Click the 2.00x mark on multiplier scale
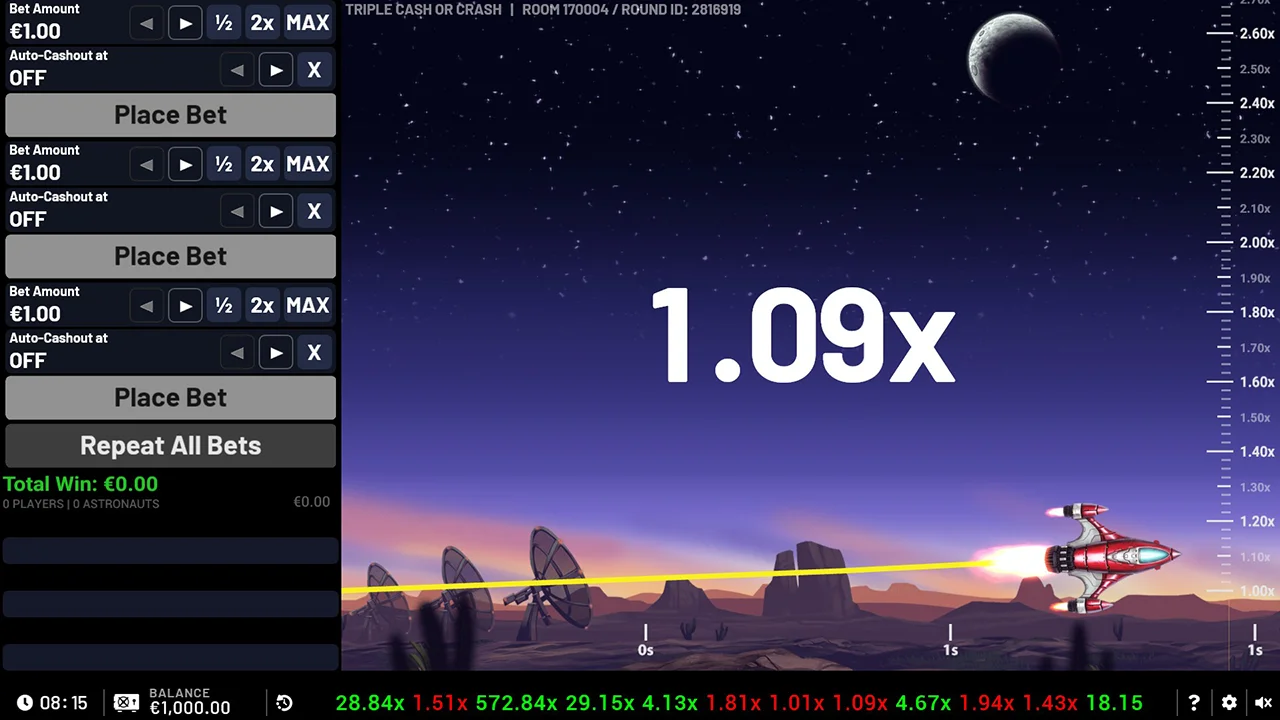Image resolution: width=1280 pixels, height=720 pixels. (x=1256, y=242)
